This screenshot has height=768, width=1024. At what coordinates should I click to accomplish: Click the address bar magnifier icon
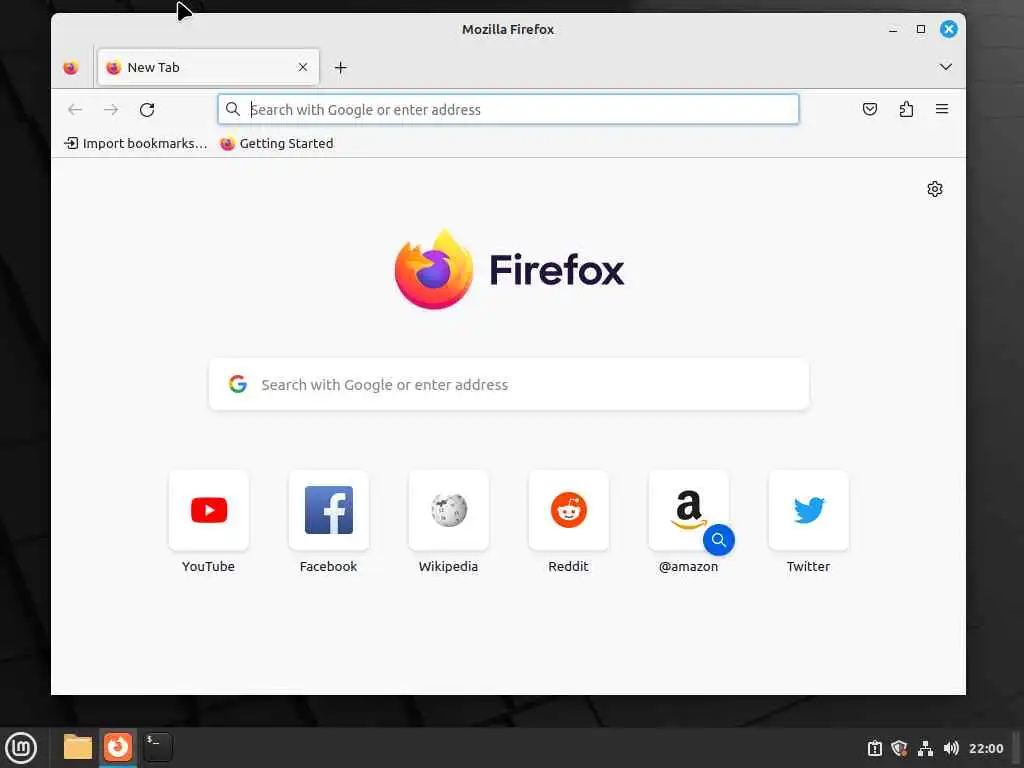point(232,109)
